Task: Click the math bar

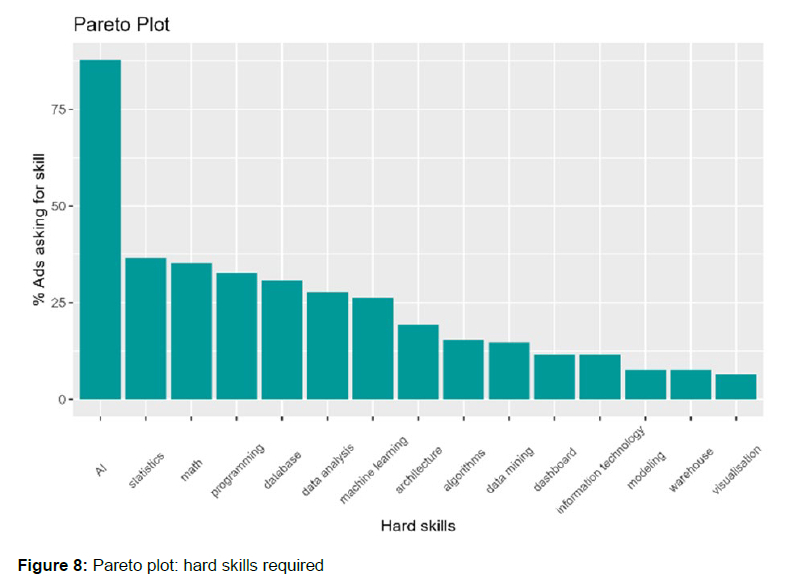Action: [x=191, y=331]
